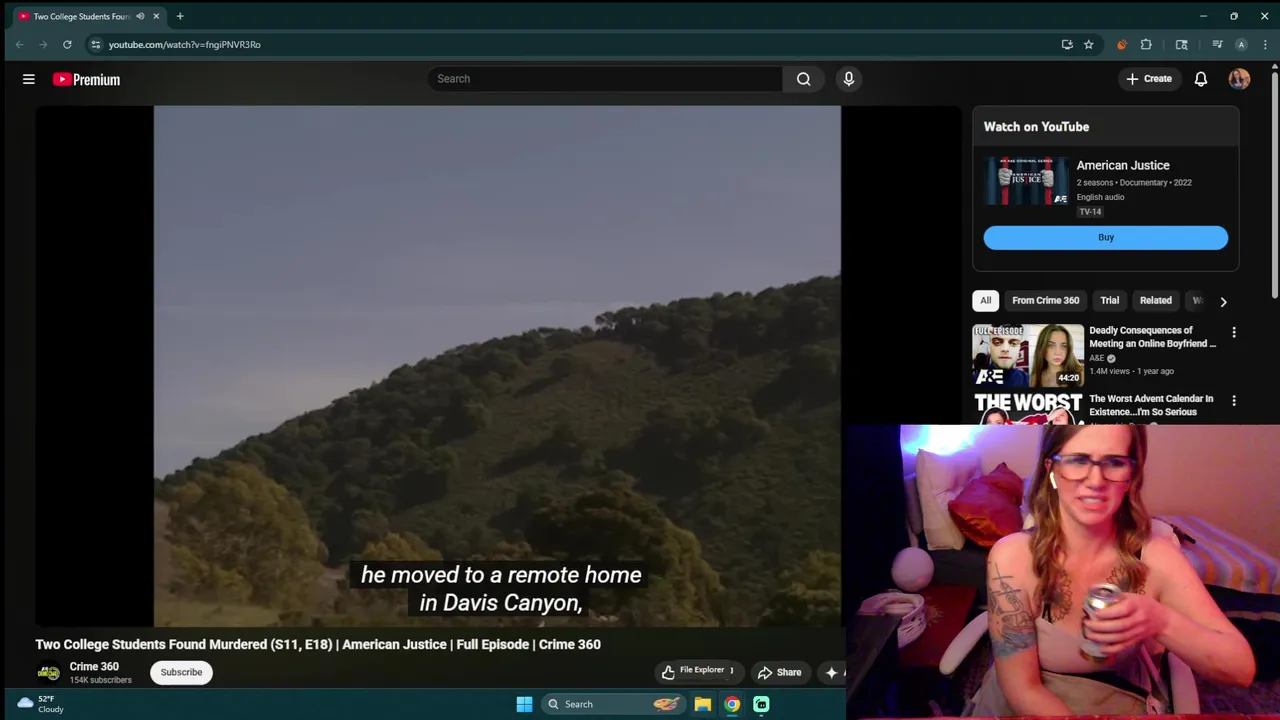Select the Related filter chip

tap(1155, 300)
